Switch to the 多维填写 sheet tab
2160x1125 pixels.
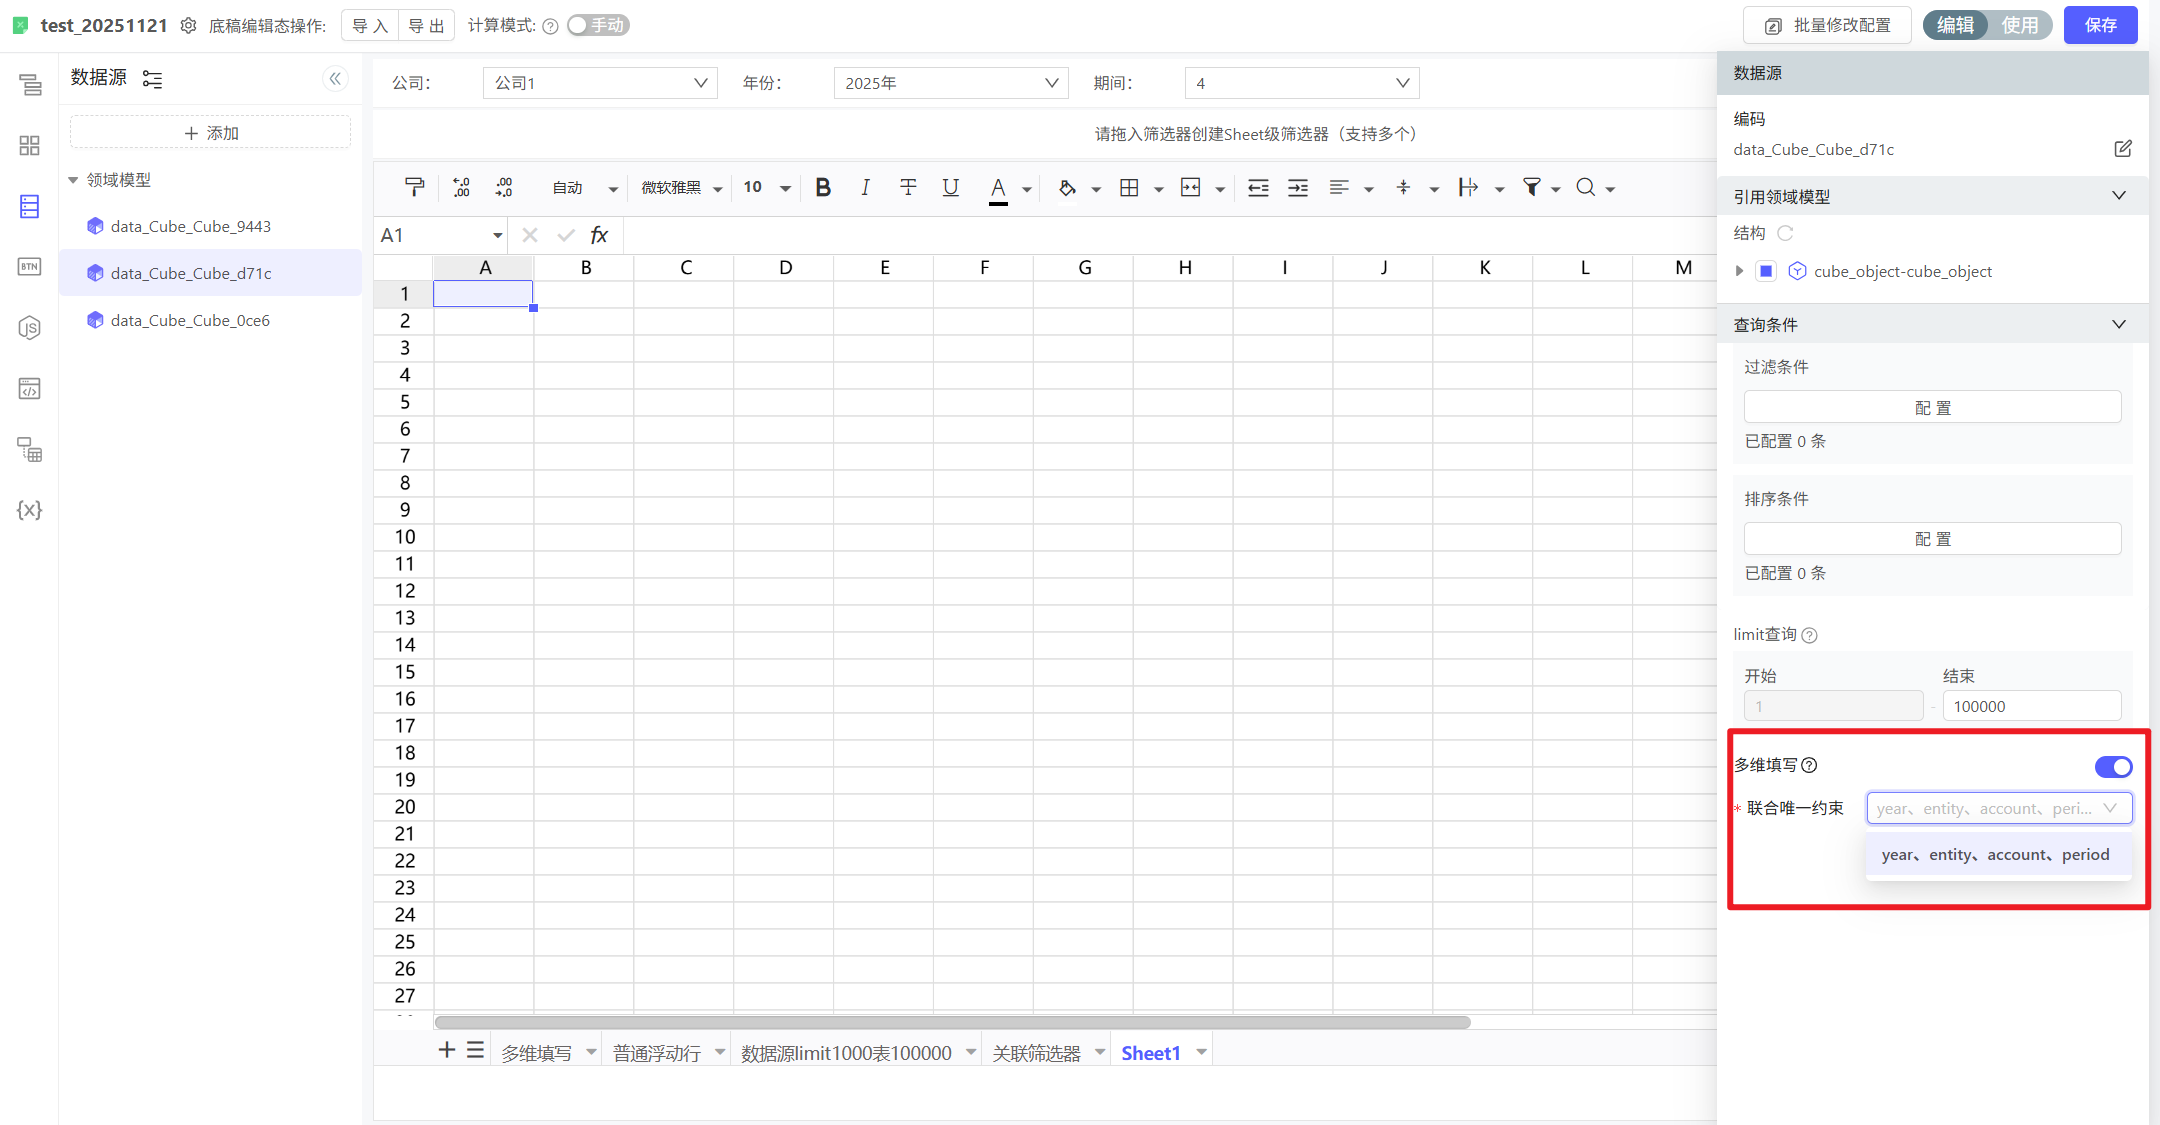(537, 1053)
